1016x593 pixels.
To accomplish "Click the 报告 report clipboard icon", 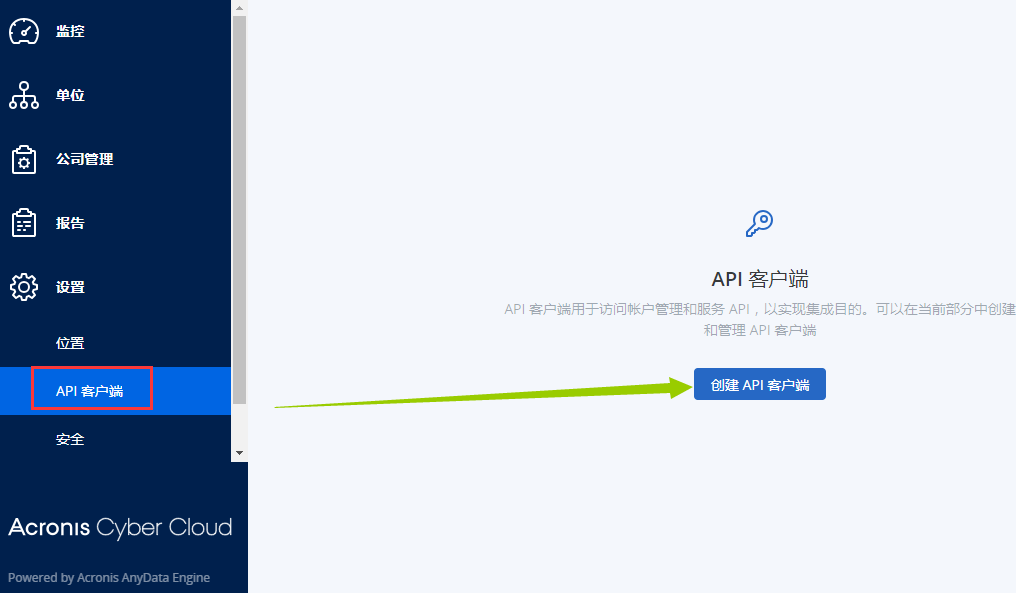I will pos(24,223).
